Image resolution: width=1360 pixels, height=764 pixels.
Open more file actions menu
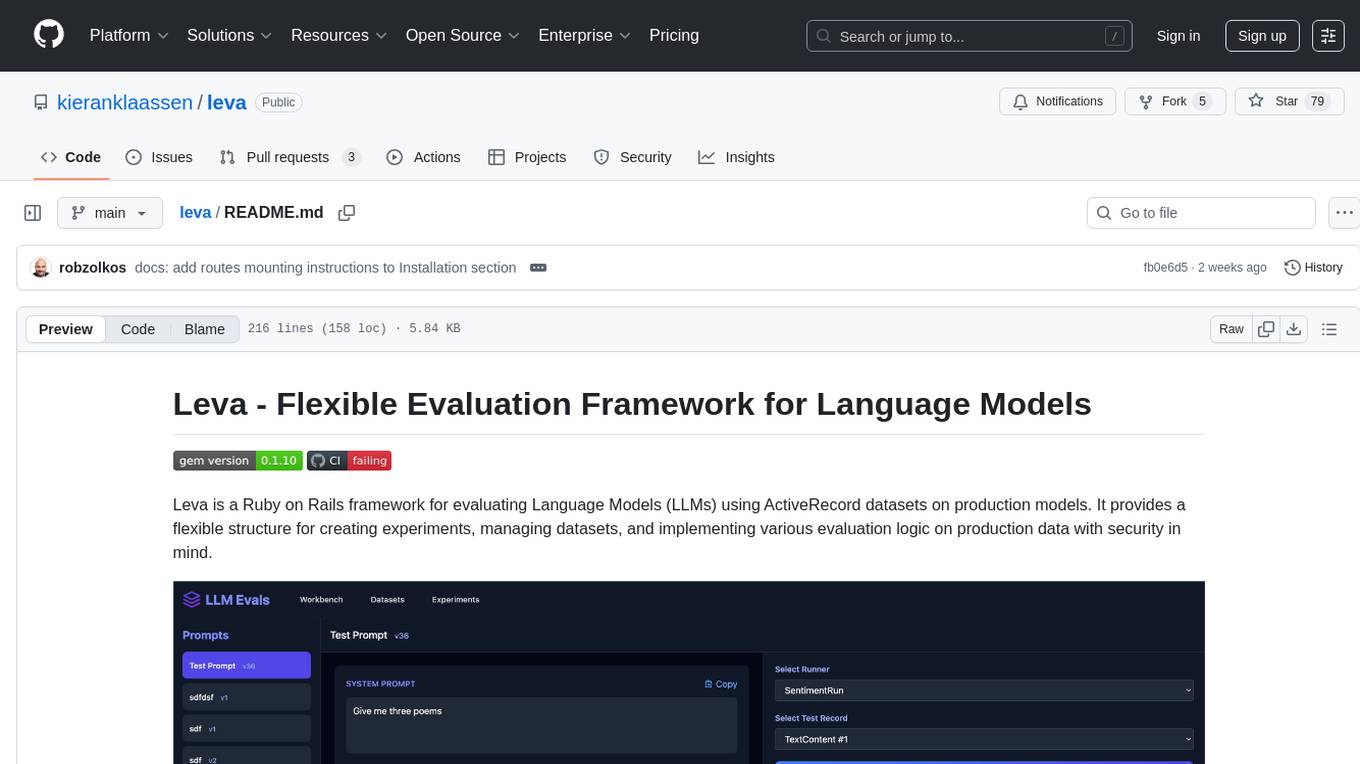(1345, 213)
